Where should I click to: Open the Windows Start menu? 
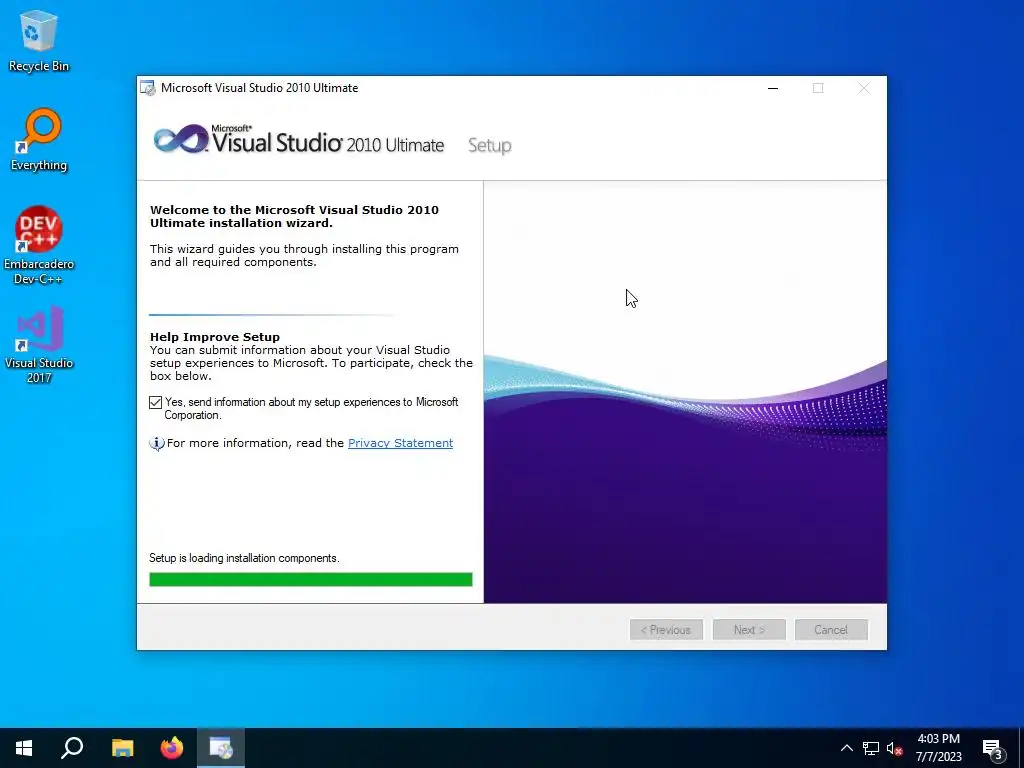24,748
